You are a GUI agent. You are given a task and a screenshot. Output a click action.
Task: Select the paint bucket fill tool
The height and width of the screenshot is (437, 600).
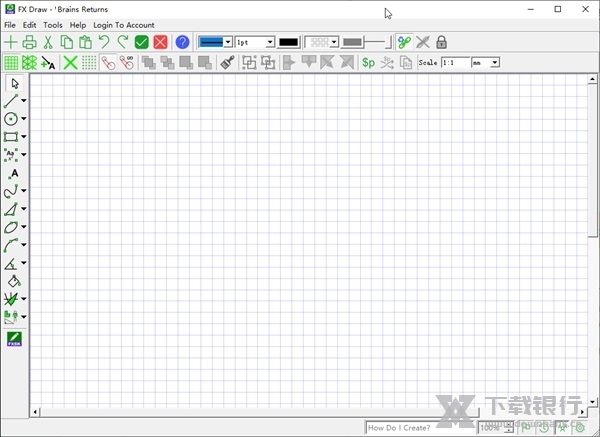(x=14, y=281)
